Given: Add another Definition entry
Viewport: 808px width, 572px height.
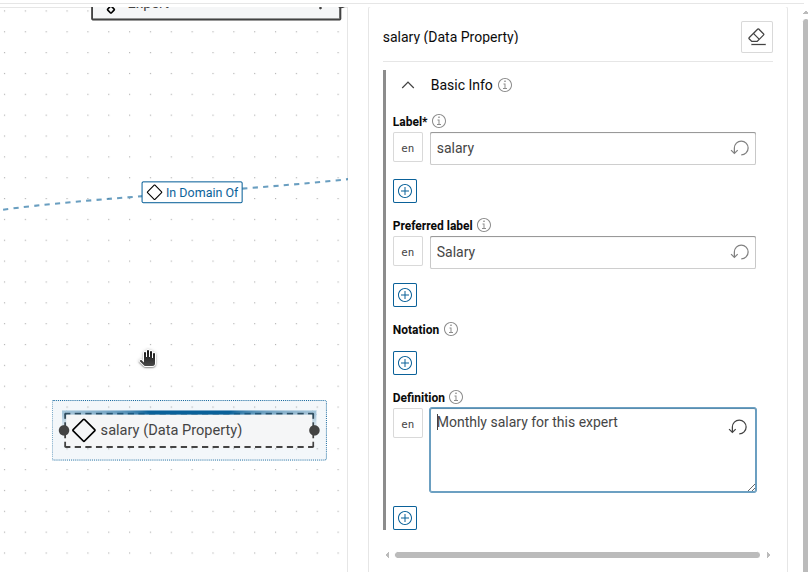Looking at the screenshot, I should [x=405, y=518].
